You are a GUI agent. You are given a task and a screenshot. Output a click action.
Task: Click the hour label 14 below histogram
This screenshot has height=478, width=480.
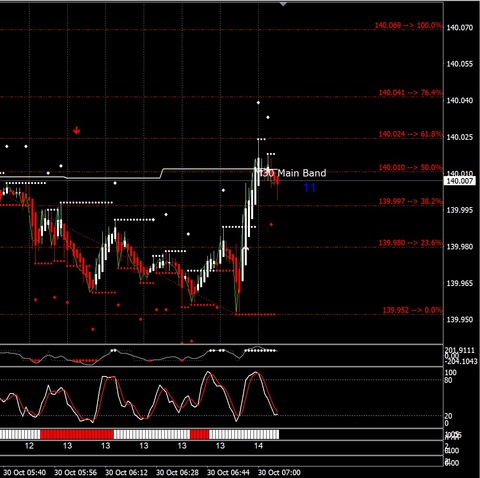pos(258,446)
